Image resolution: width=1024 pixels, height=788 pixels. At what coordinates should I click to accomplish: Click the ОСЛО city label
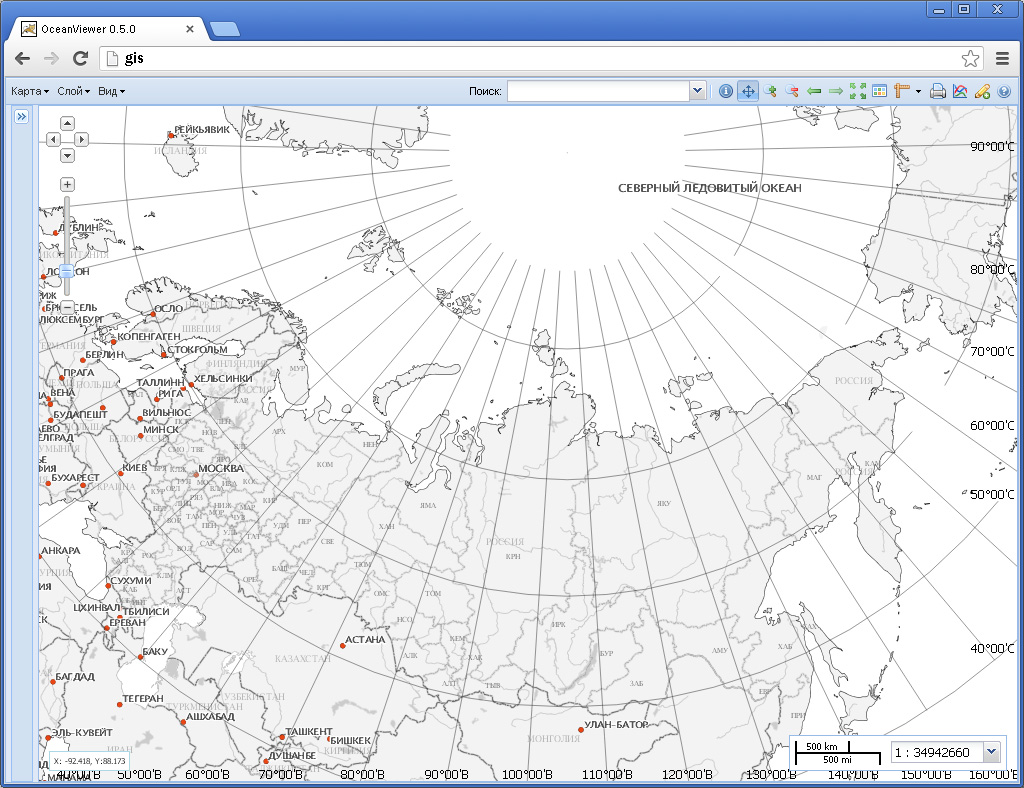pos(168,308)
